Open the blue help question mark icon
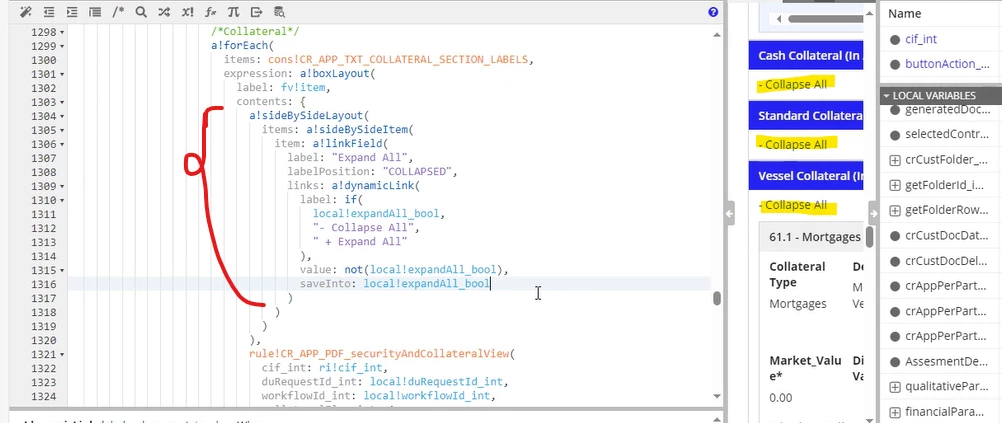 [x=713, y=12]
